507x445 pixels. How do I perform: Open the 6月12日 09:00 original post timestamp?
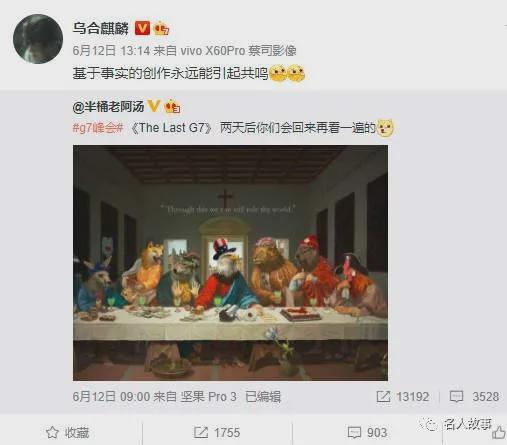click(x=111, y=397)
